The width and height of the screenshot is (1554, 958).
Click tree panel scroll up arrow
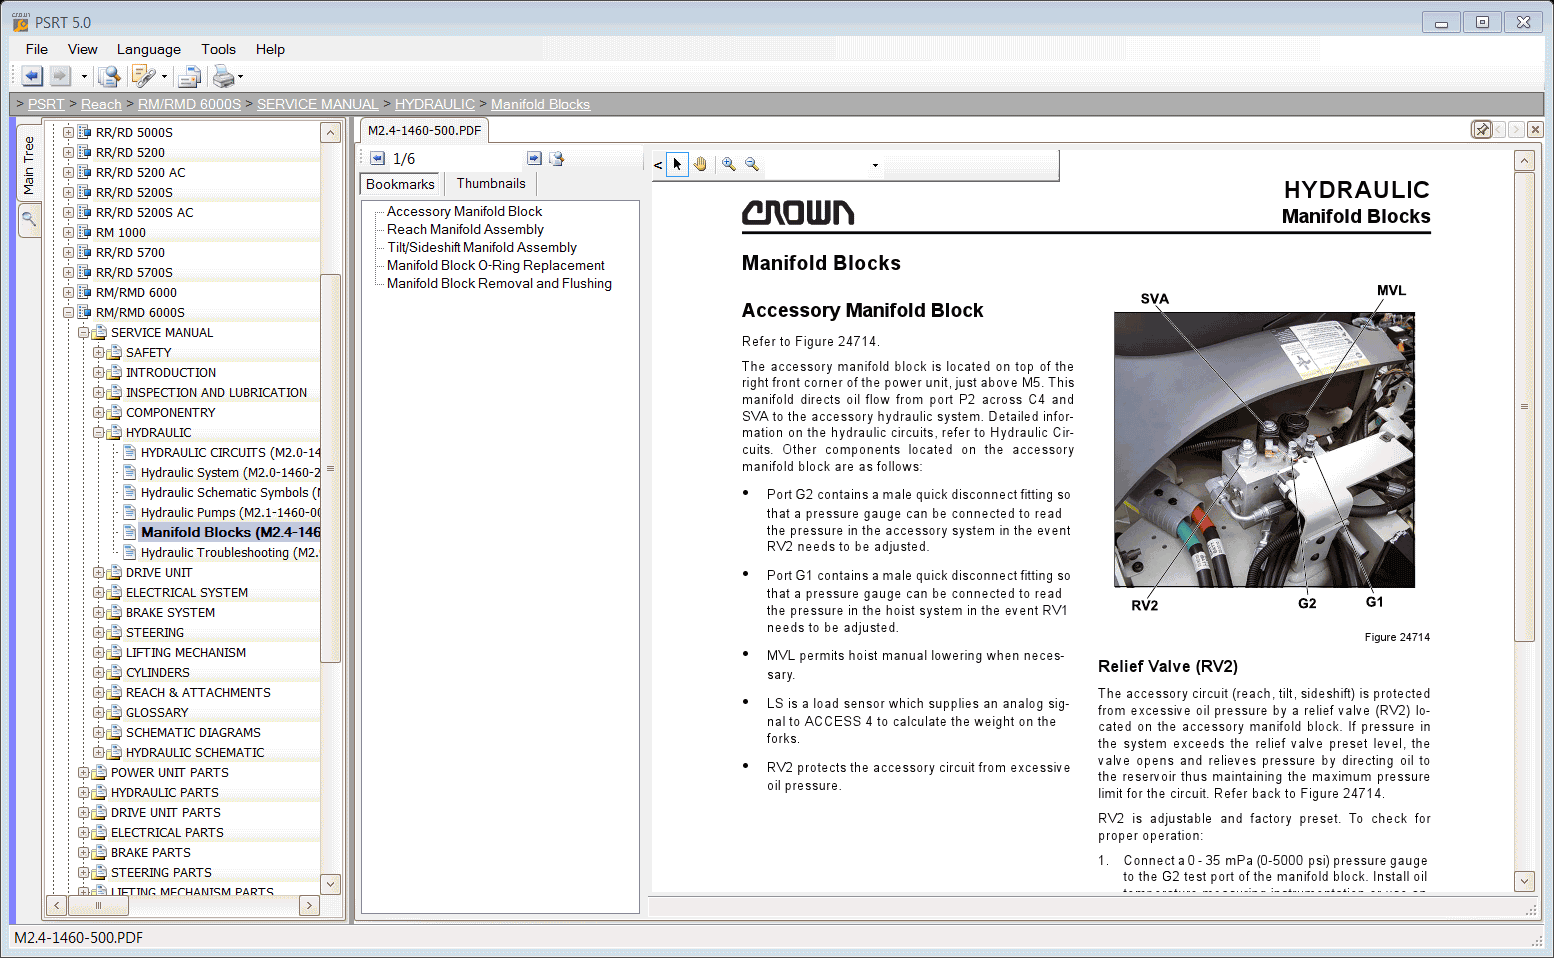click(331, 133)
